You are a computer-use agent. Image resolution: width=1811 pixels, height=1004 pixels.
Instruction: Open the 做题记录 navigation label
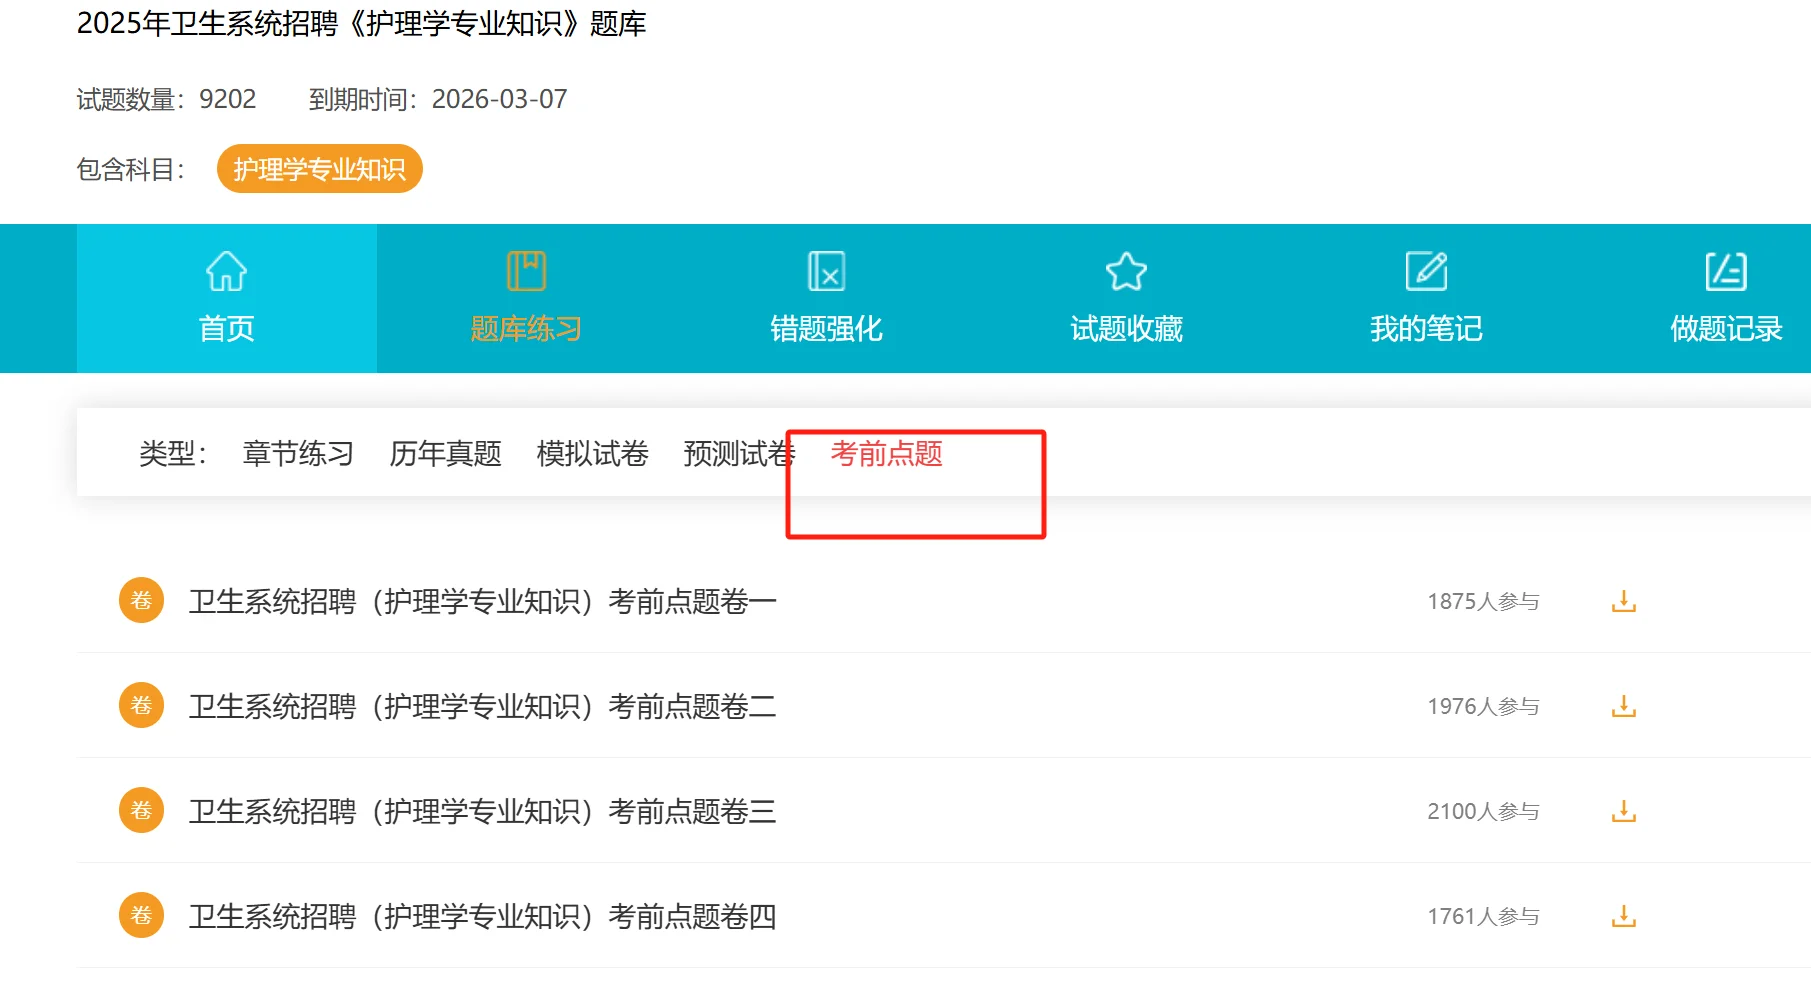tap(1726, 329)
